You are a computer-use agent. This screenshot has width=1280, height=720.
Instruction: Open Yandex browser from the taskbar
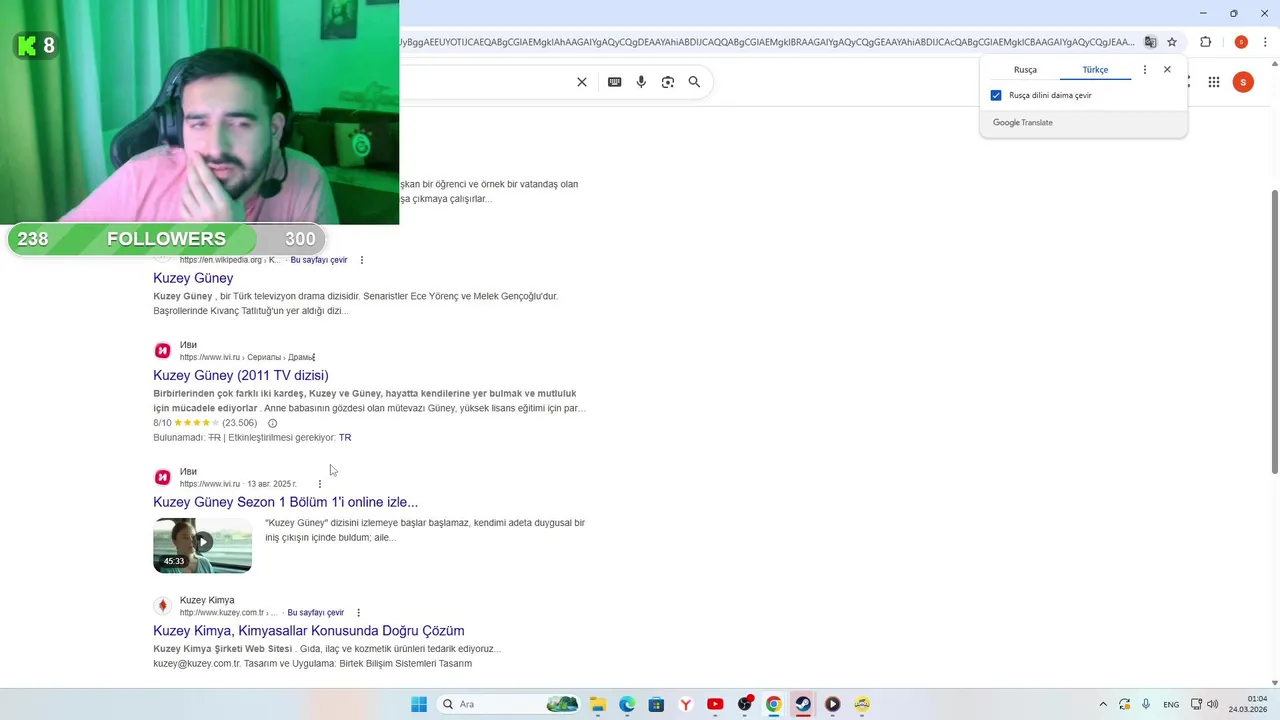click(686, 704)
